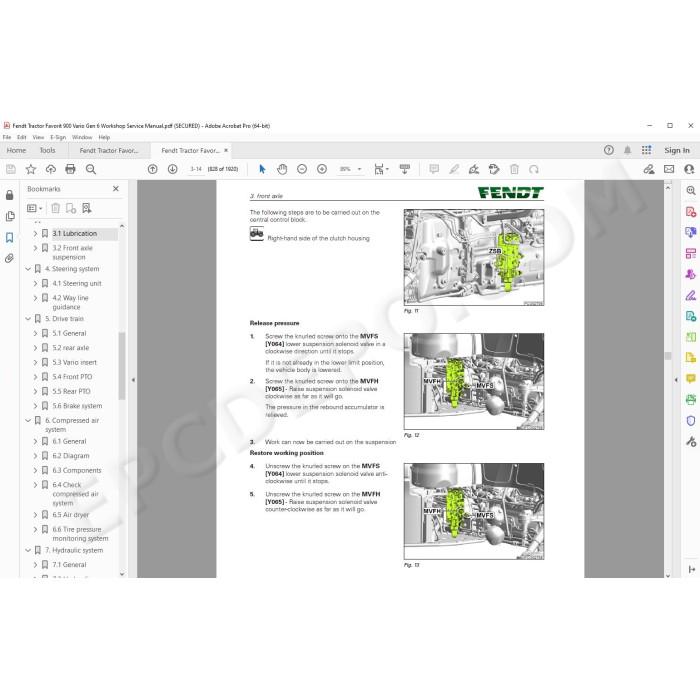Collapse the 5. Drive train bookmark
This screenshot has width=700, height=700.
coord(28,319)
